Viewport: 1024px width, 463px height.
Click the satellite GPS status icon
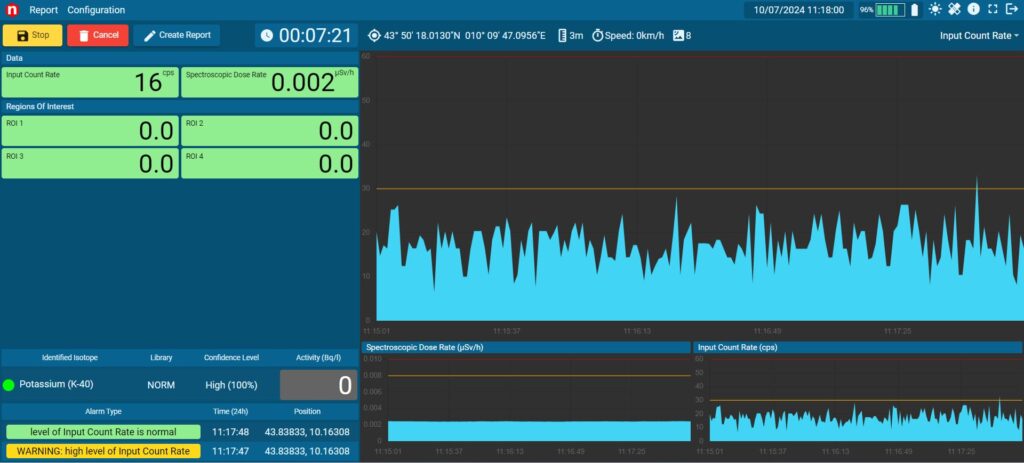tap(954, 10)
